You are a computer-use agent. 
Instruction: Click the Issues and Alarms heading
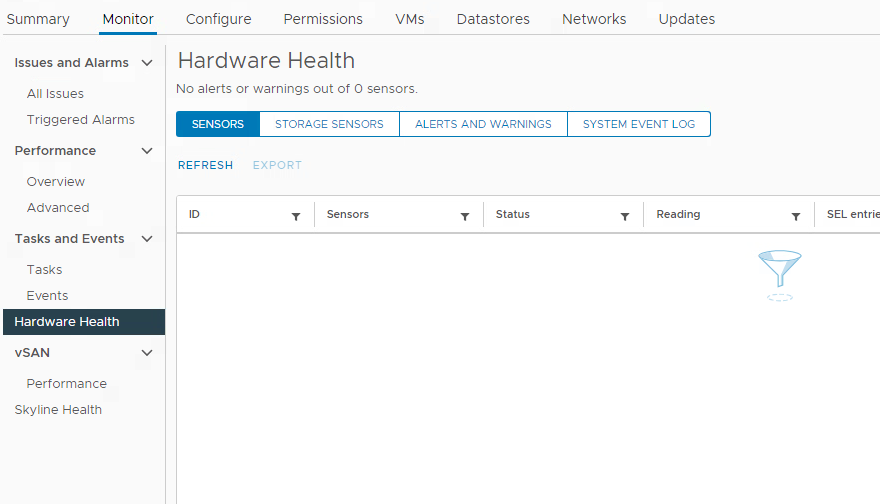click(x=71, y=63)
